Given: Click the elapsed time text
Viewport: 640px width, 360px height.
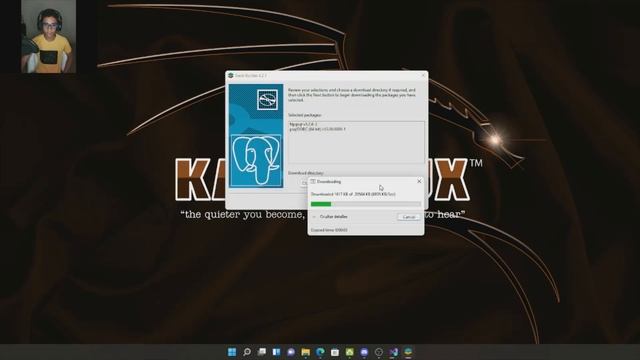Looking at the screenshot, I should coord(329,230).
